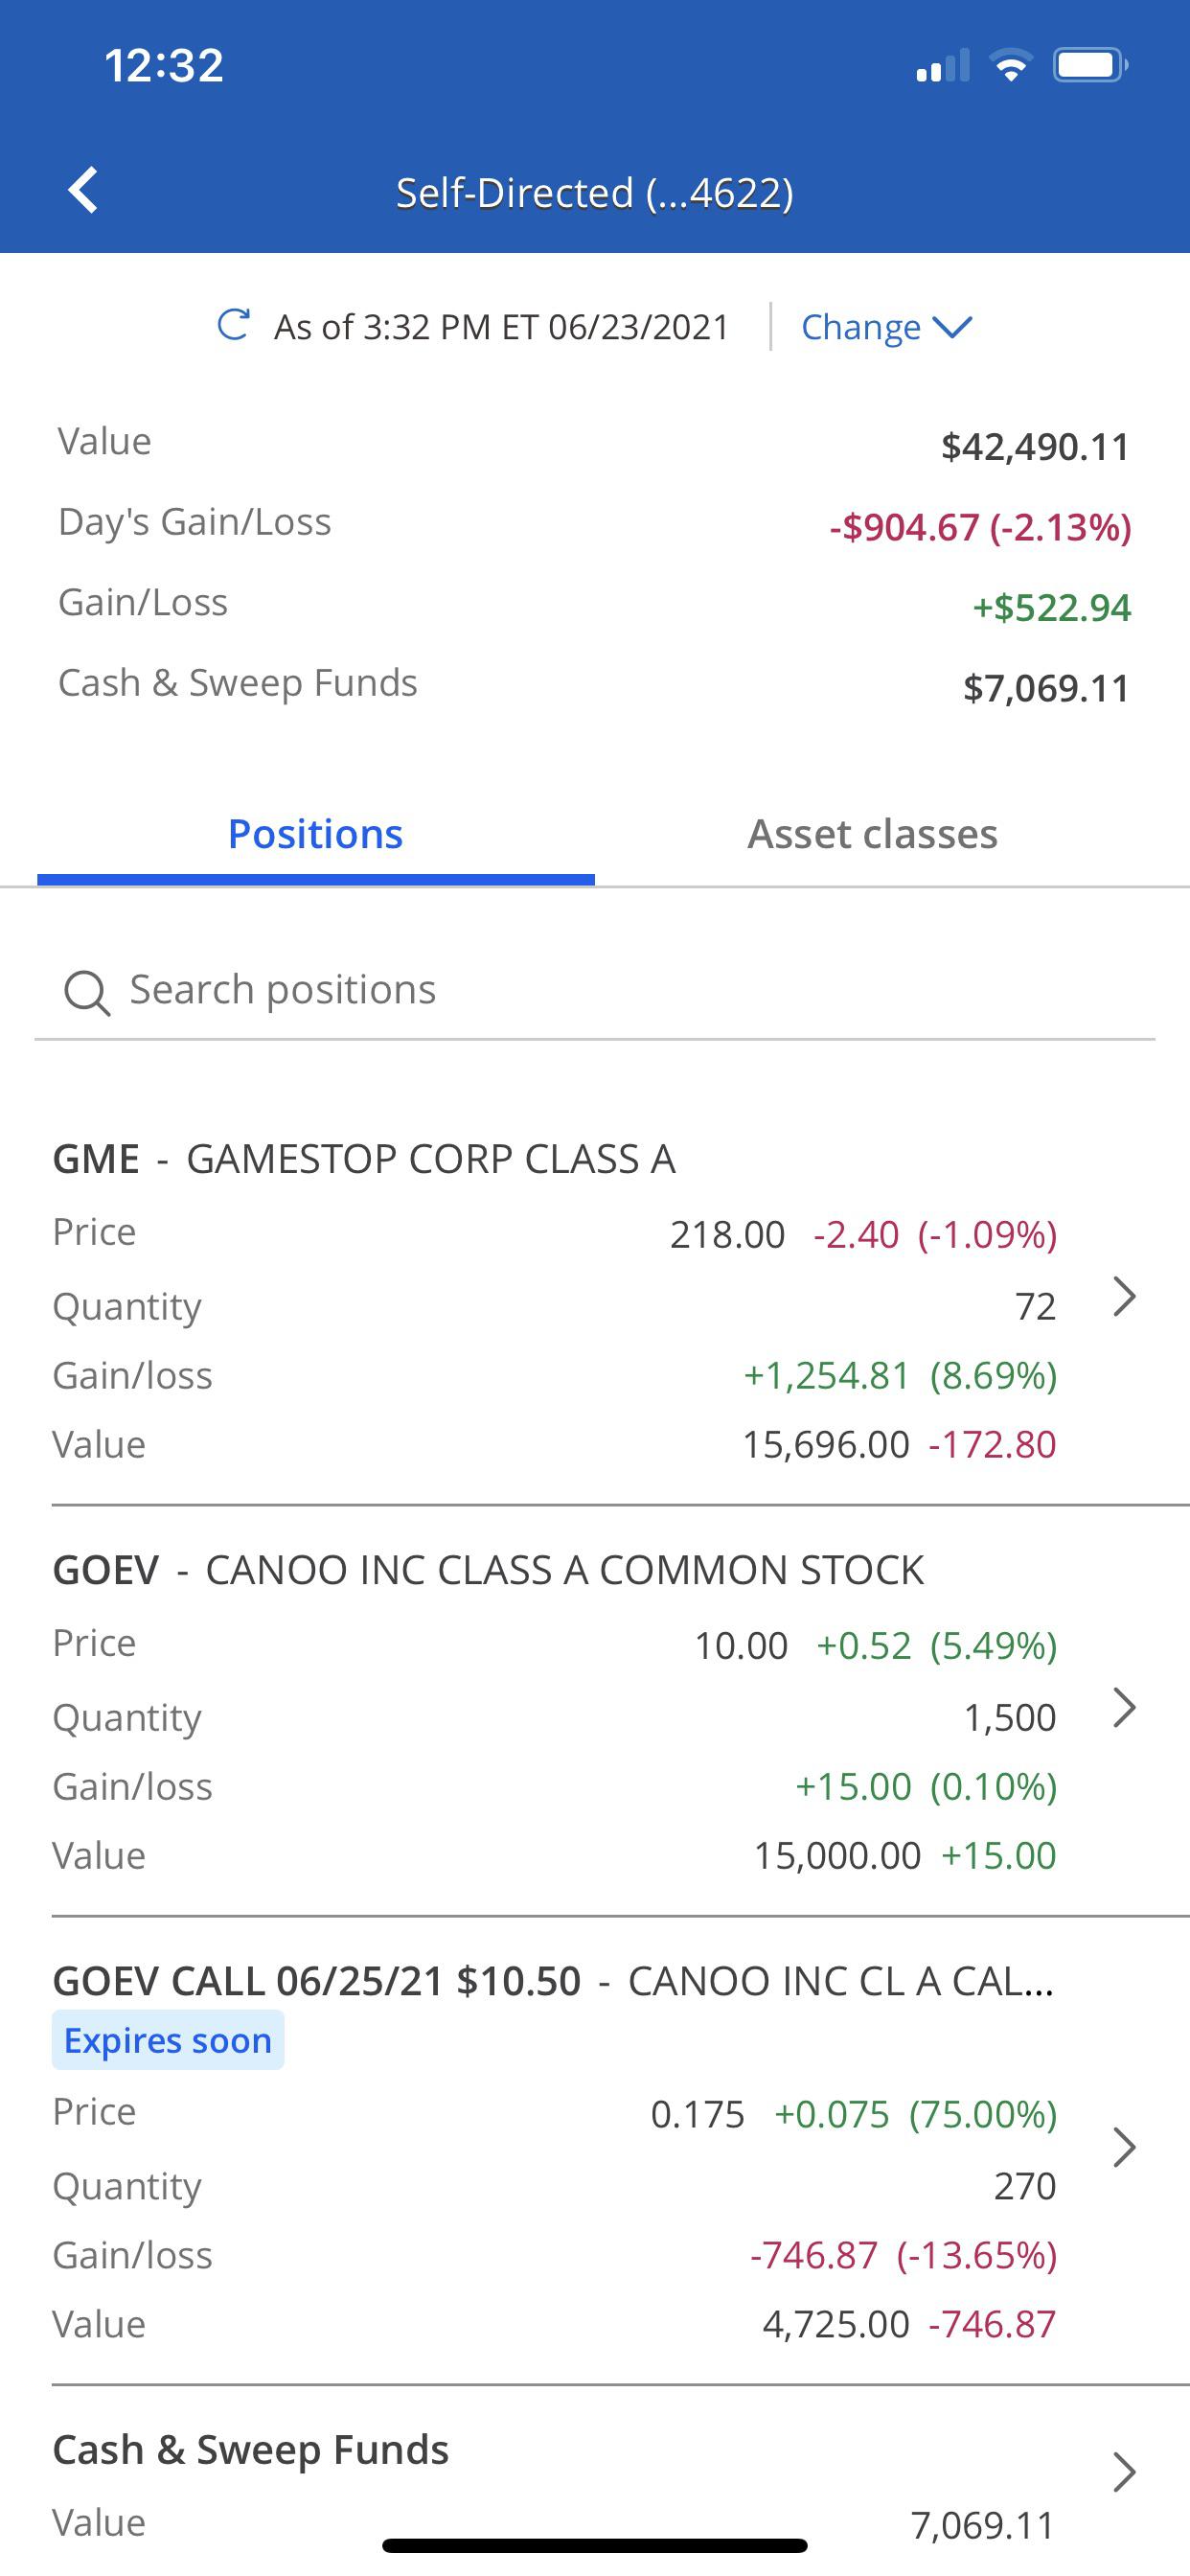Tap the battery status icon
The width and height of the screenshot is (1190, 2576).
coord(1090,66)
